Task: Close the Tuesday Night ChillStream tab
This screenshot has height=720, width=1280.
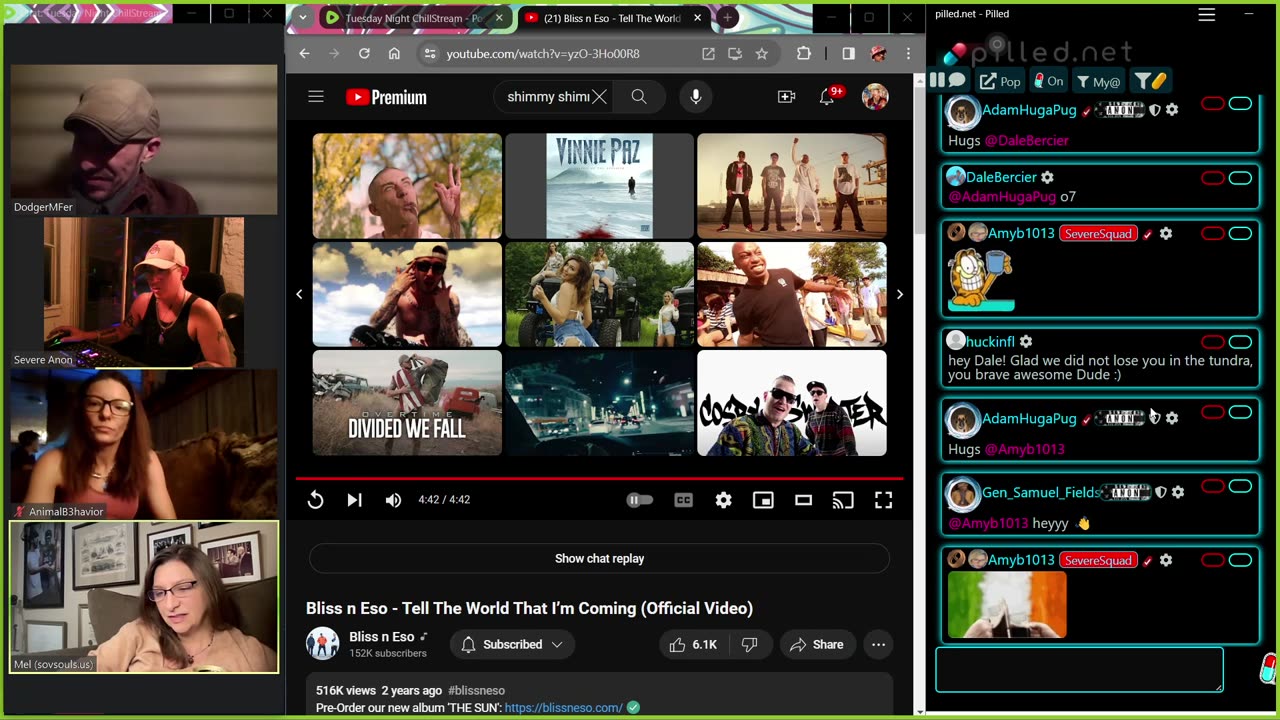Action: point(498,18)
